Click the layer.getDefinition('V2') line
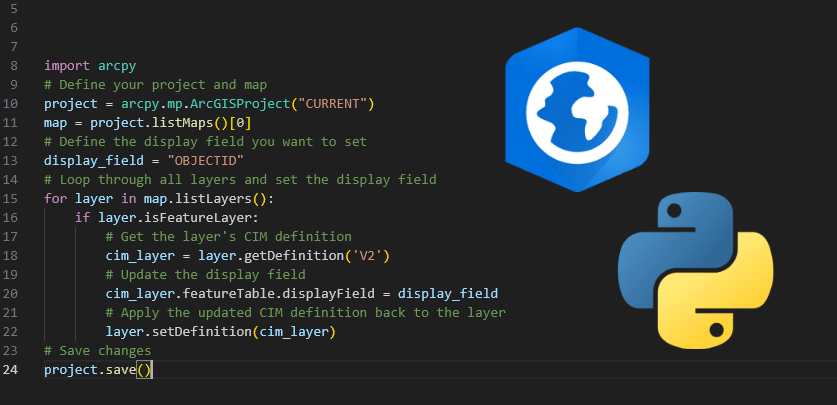Screen dimensions: 837x405 [x=248, y=256]
